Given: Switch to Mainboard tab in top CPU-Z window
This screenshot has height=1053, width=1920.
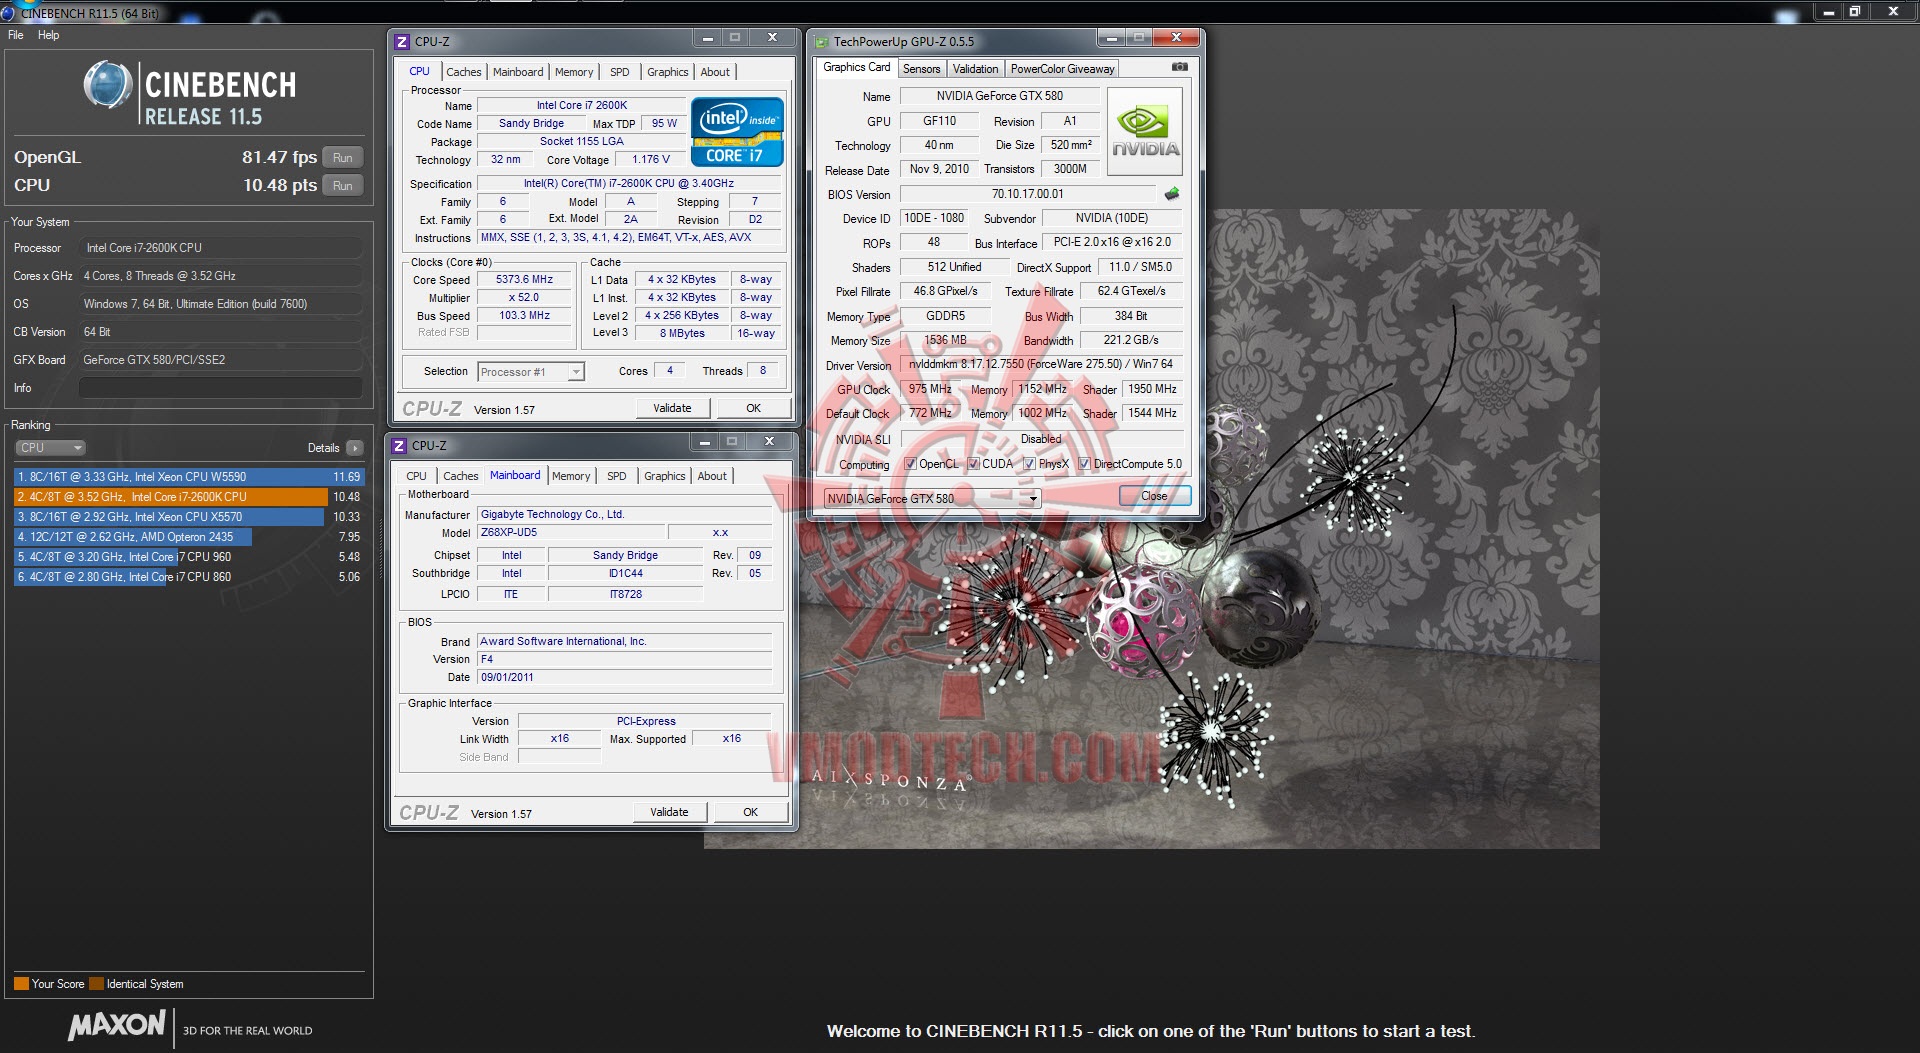Looking at the screenshot, I should [x=518, y=72].
